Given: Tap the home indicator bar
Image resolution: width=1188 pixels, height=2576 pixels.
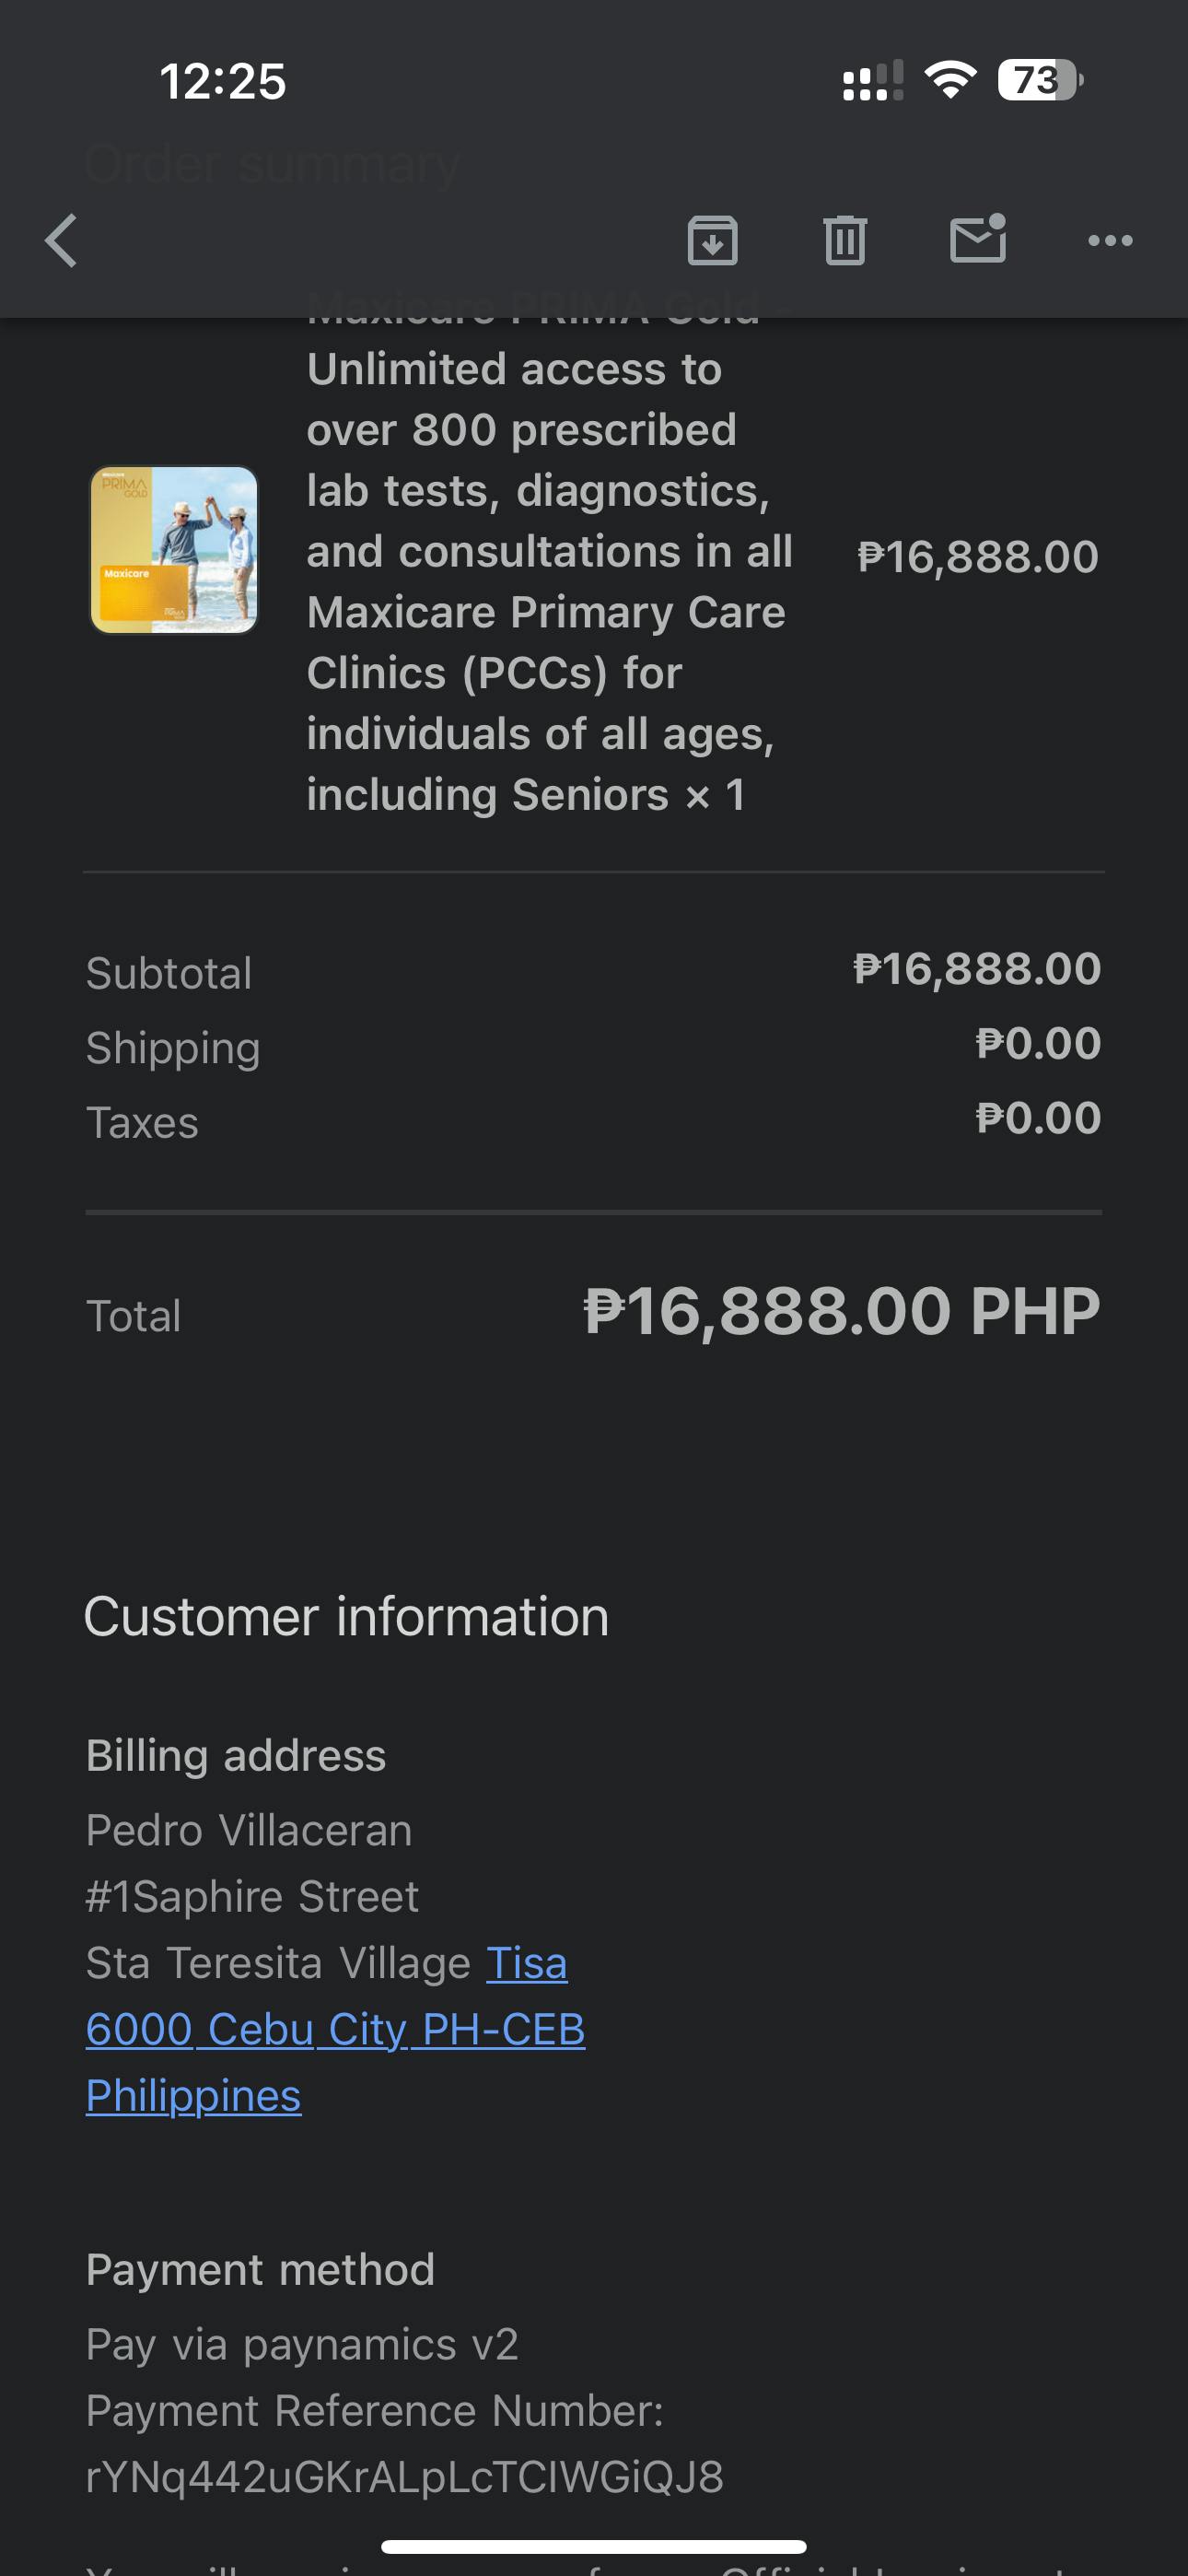Looking at the screenshot, I should 593,2546.
